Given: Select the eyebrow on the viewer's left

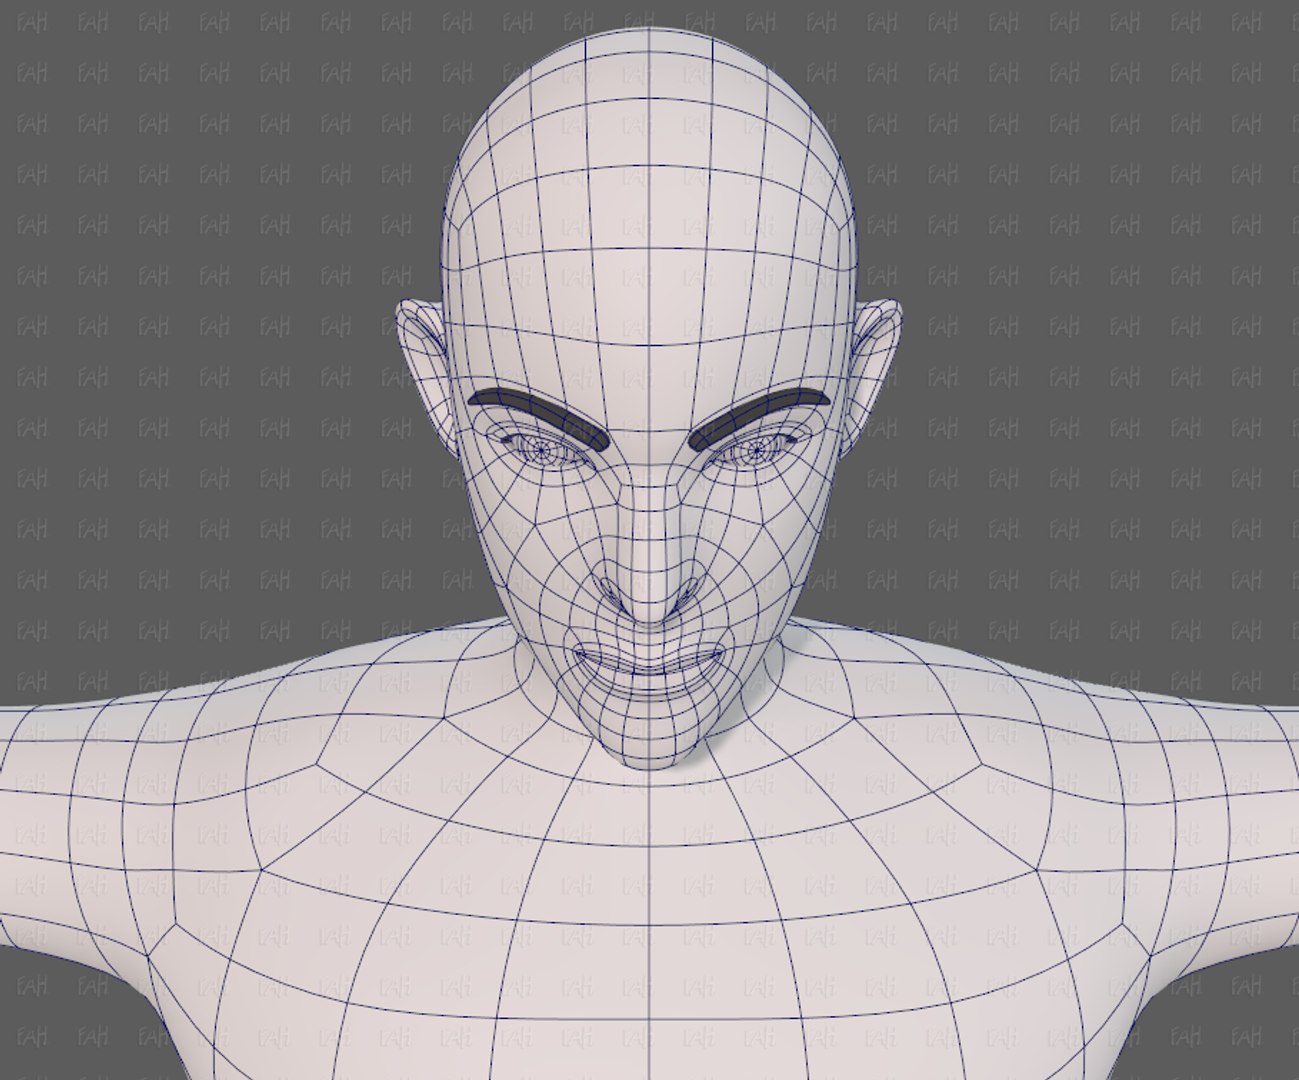Looking at the screenshot, I should click(x=538, y=413).
